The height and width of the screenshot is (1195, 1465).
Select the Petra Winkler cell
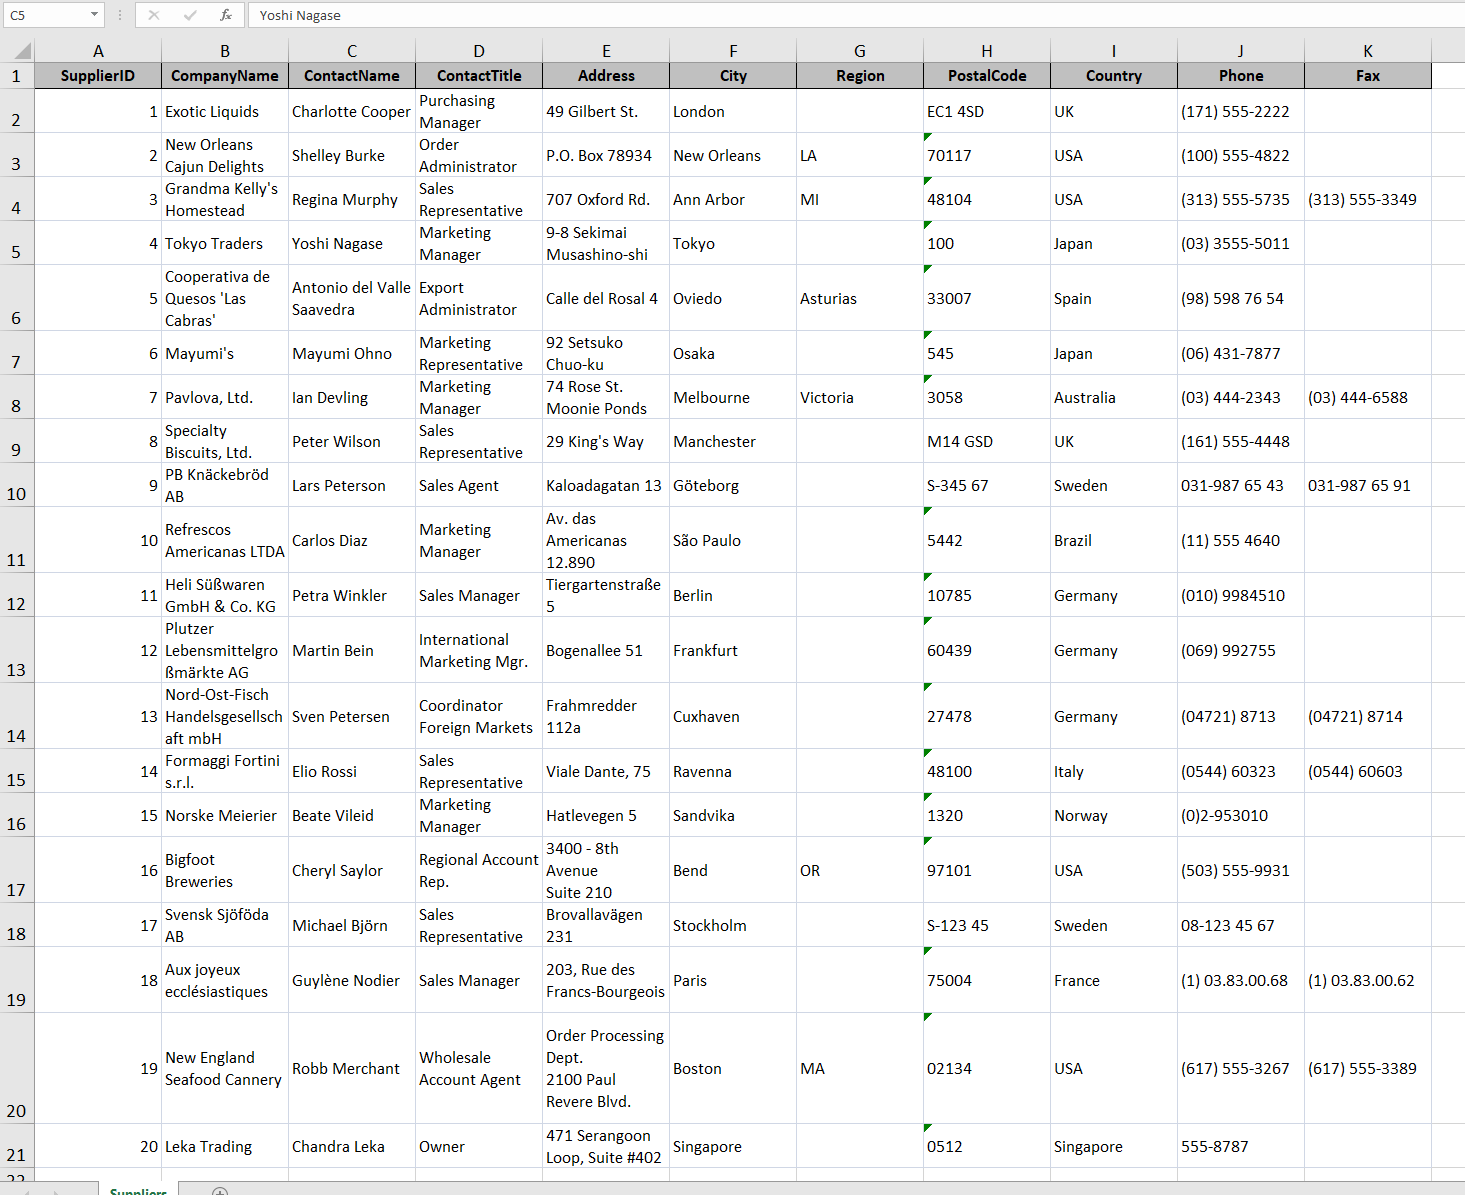(x=352, y=595)
